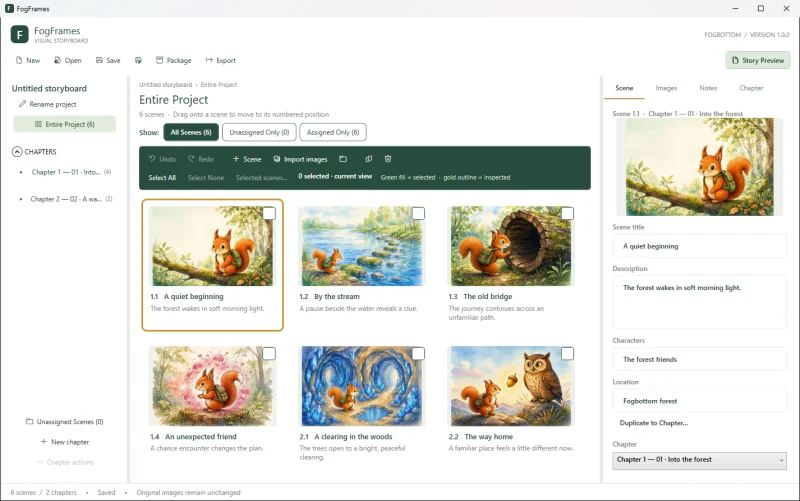Switch to Images tab
This screenshot has height=501, width=800.
(666, 88)
